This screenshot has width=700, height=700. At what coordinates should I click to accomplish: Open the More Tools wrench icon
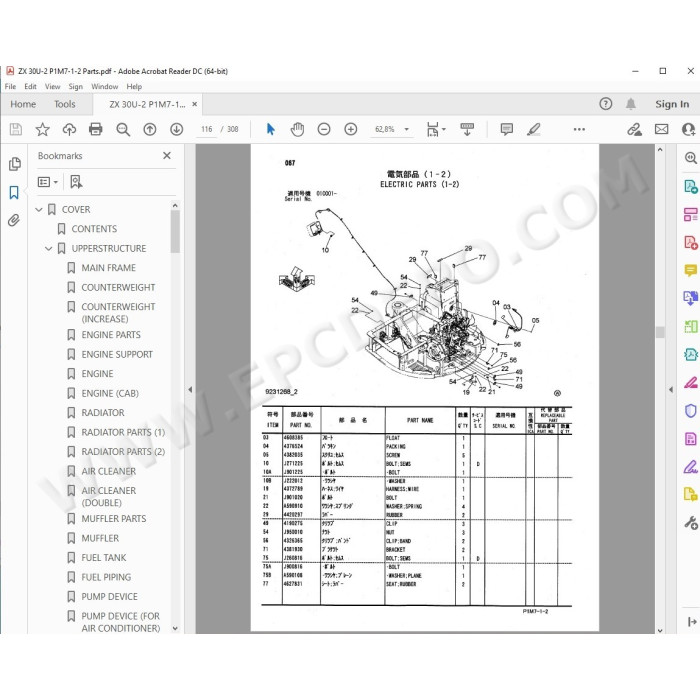691,523
